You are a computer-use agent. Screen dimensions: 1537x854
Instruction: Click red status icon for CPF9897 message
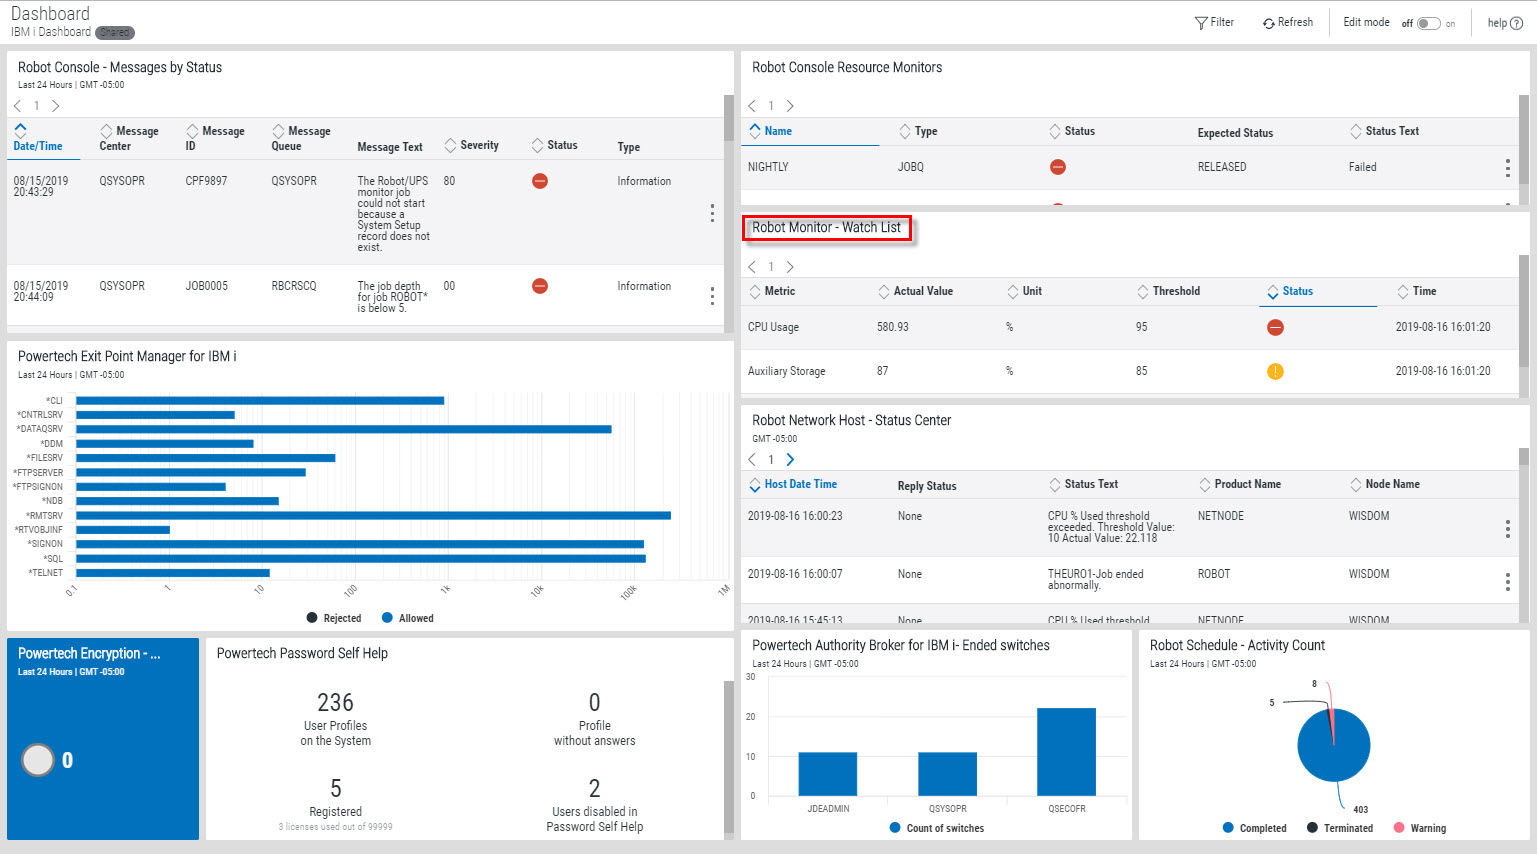[540, 181]
